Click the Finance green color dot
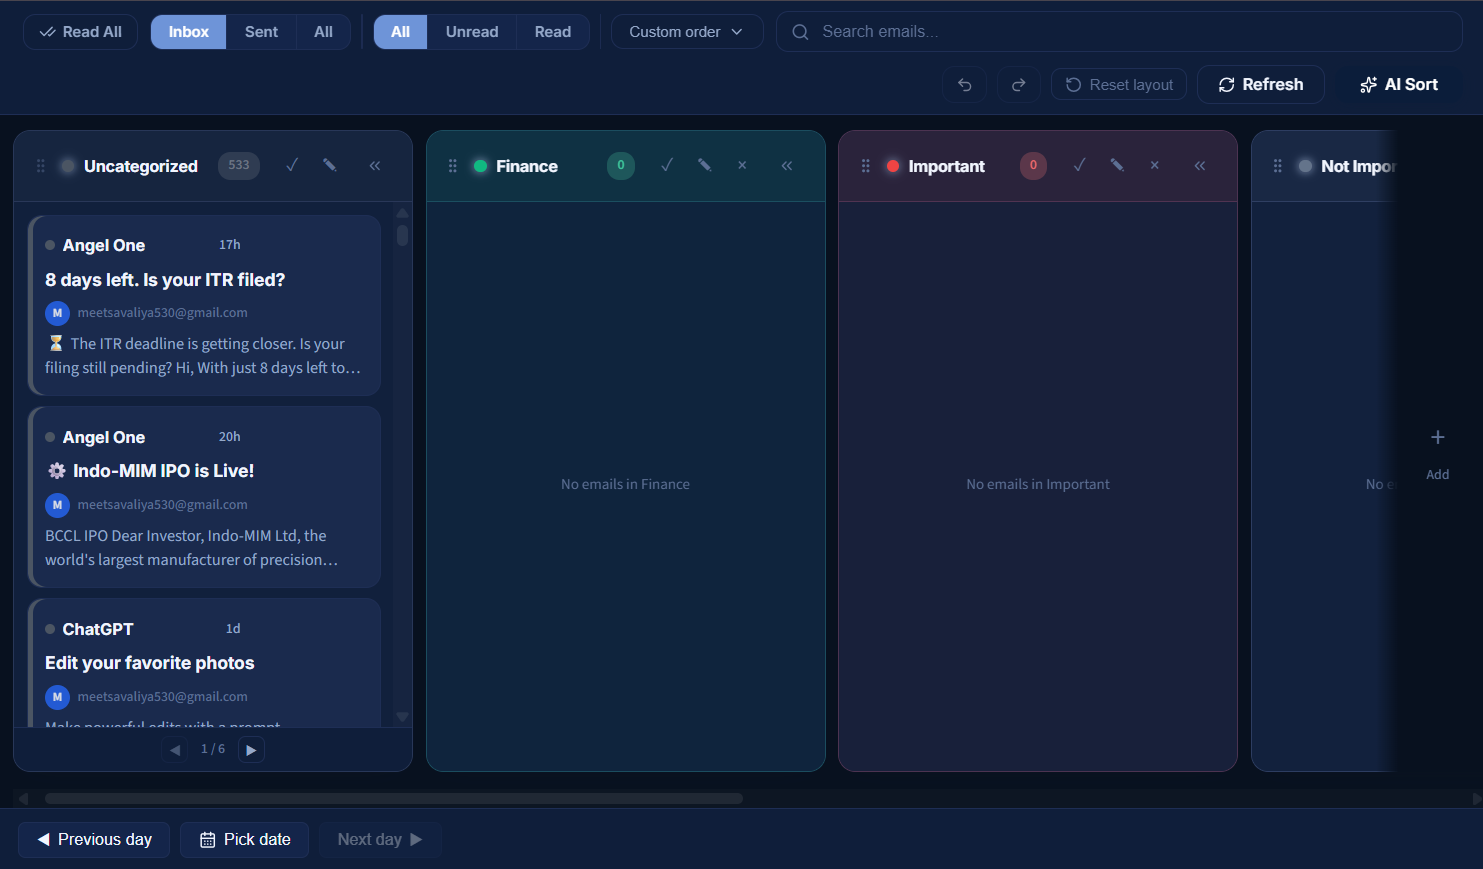The height and width of the screenshot is (869, 1483). coord(481,166)
